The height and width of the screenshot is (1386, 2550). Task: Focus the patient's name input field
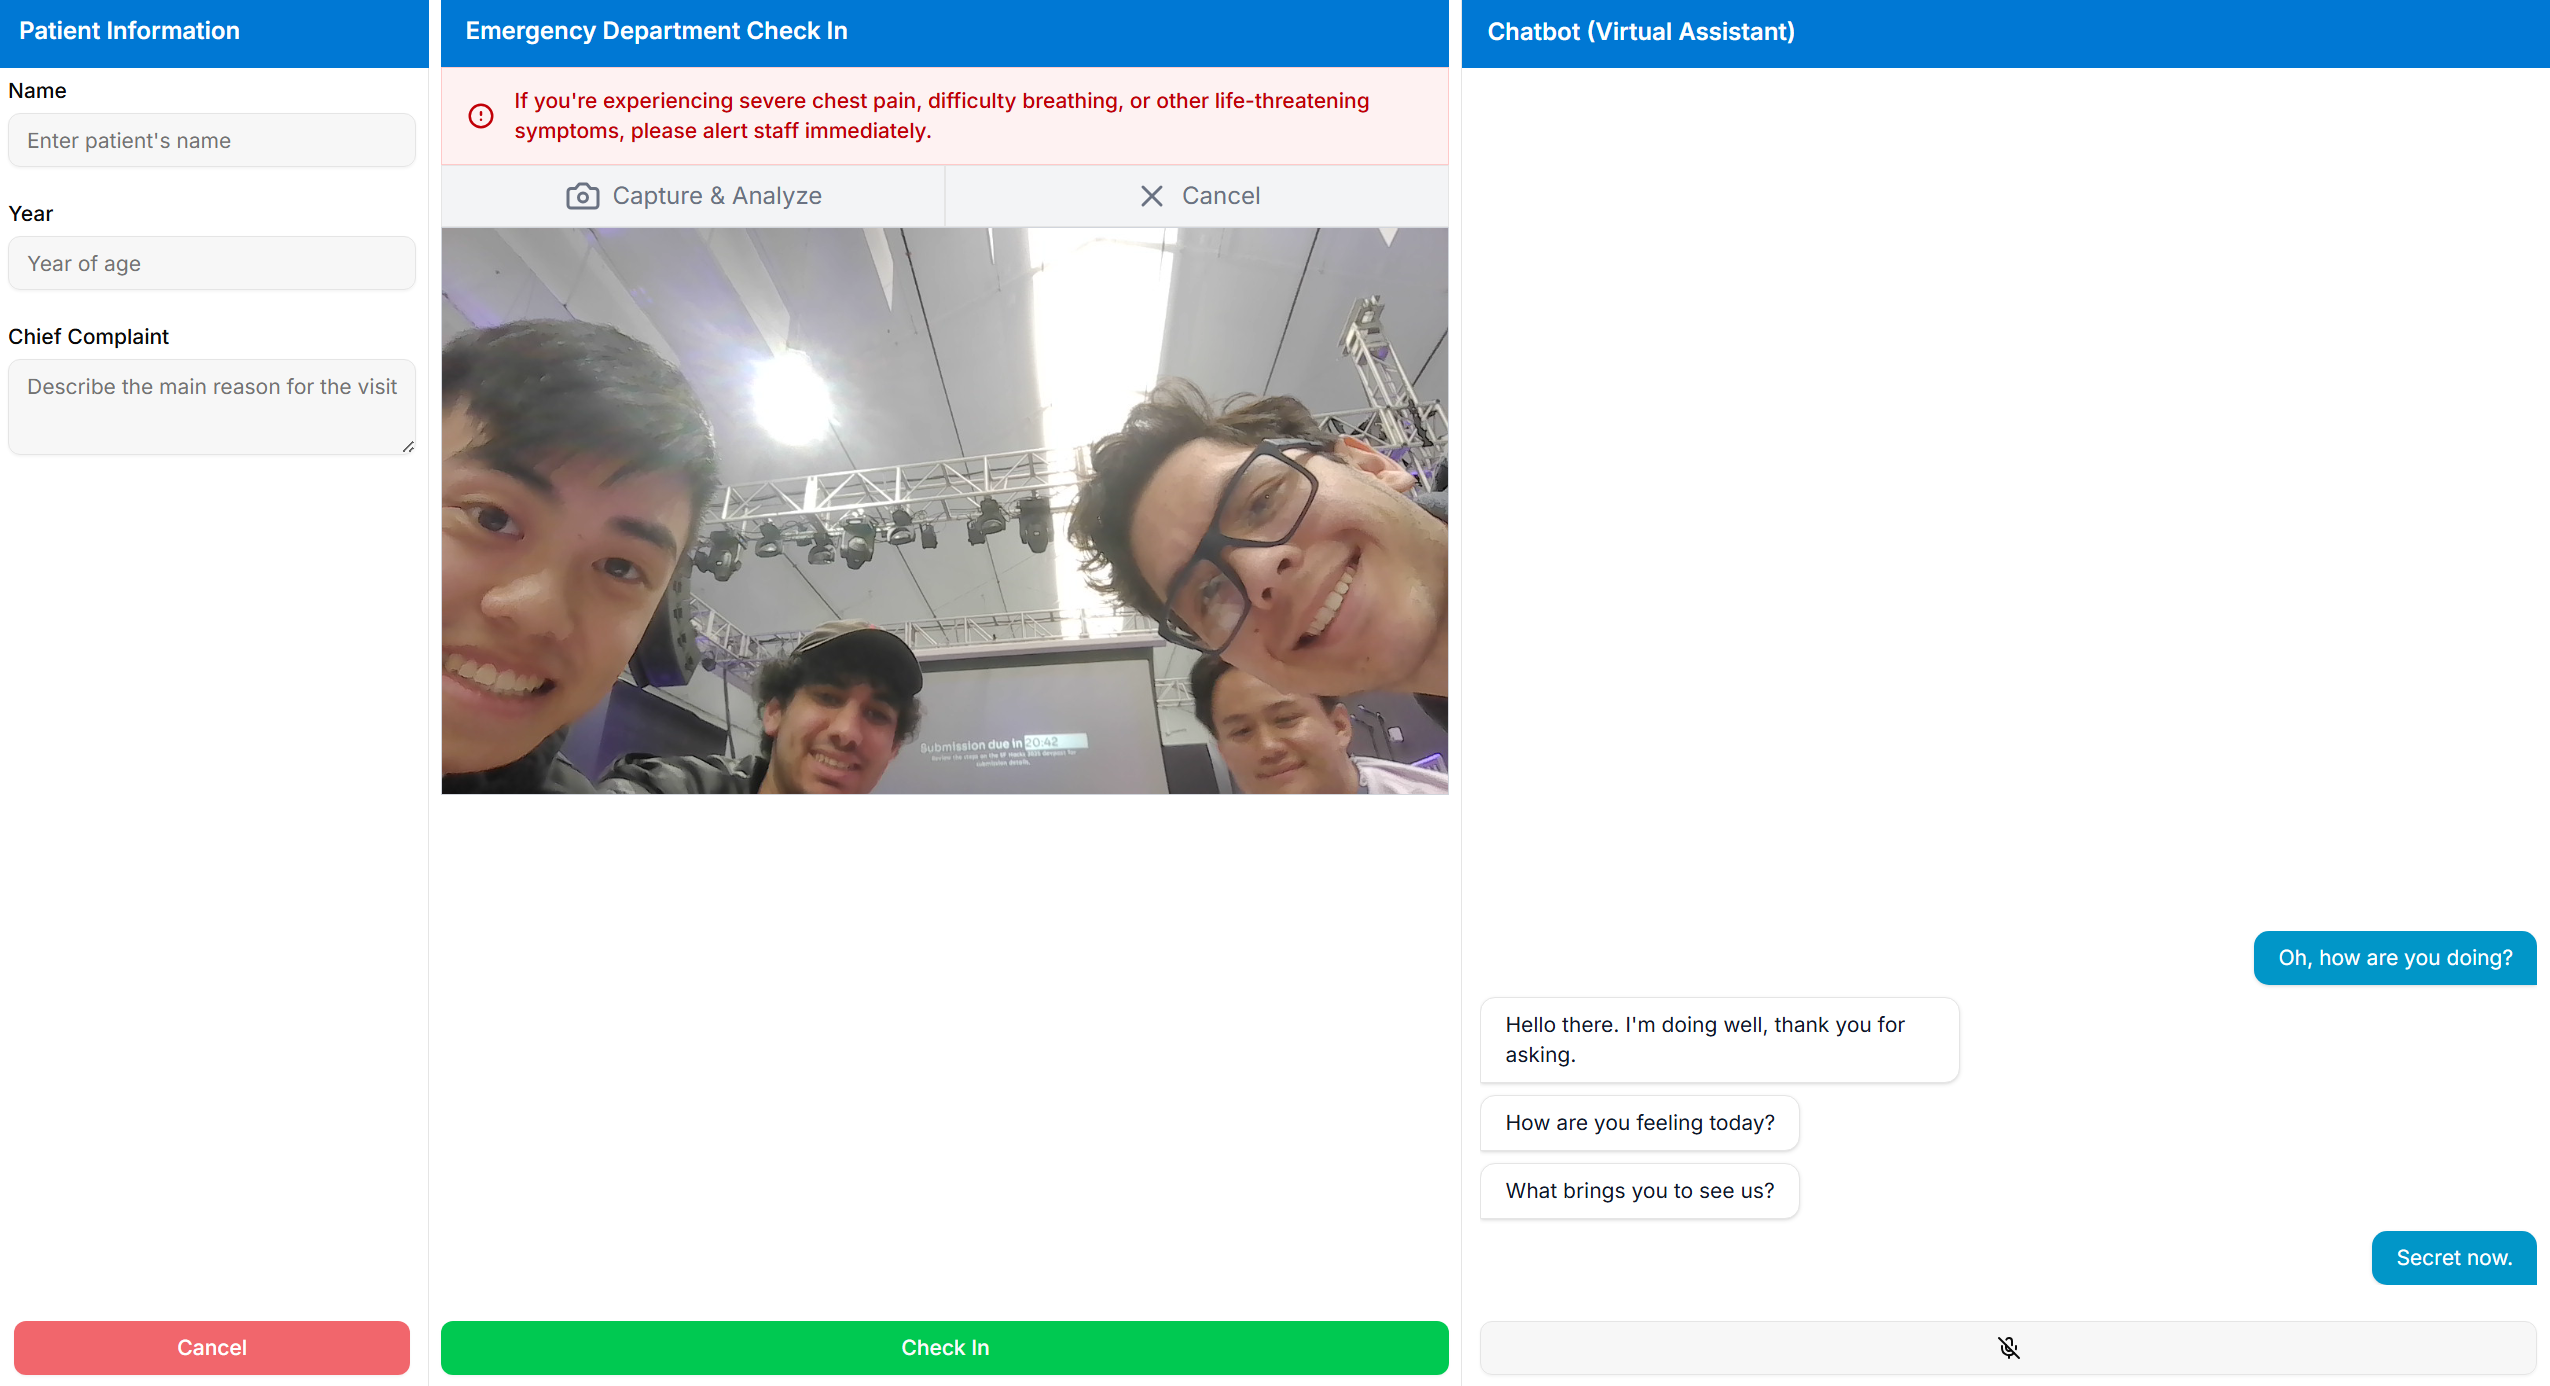[x=211, y=141]
